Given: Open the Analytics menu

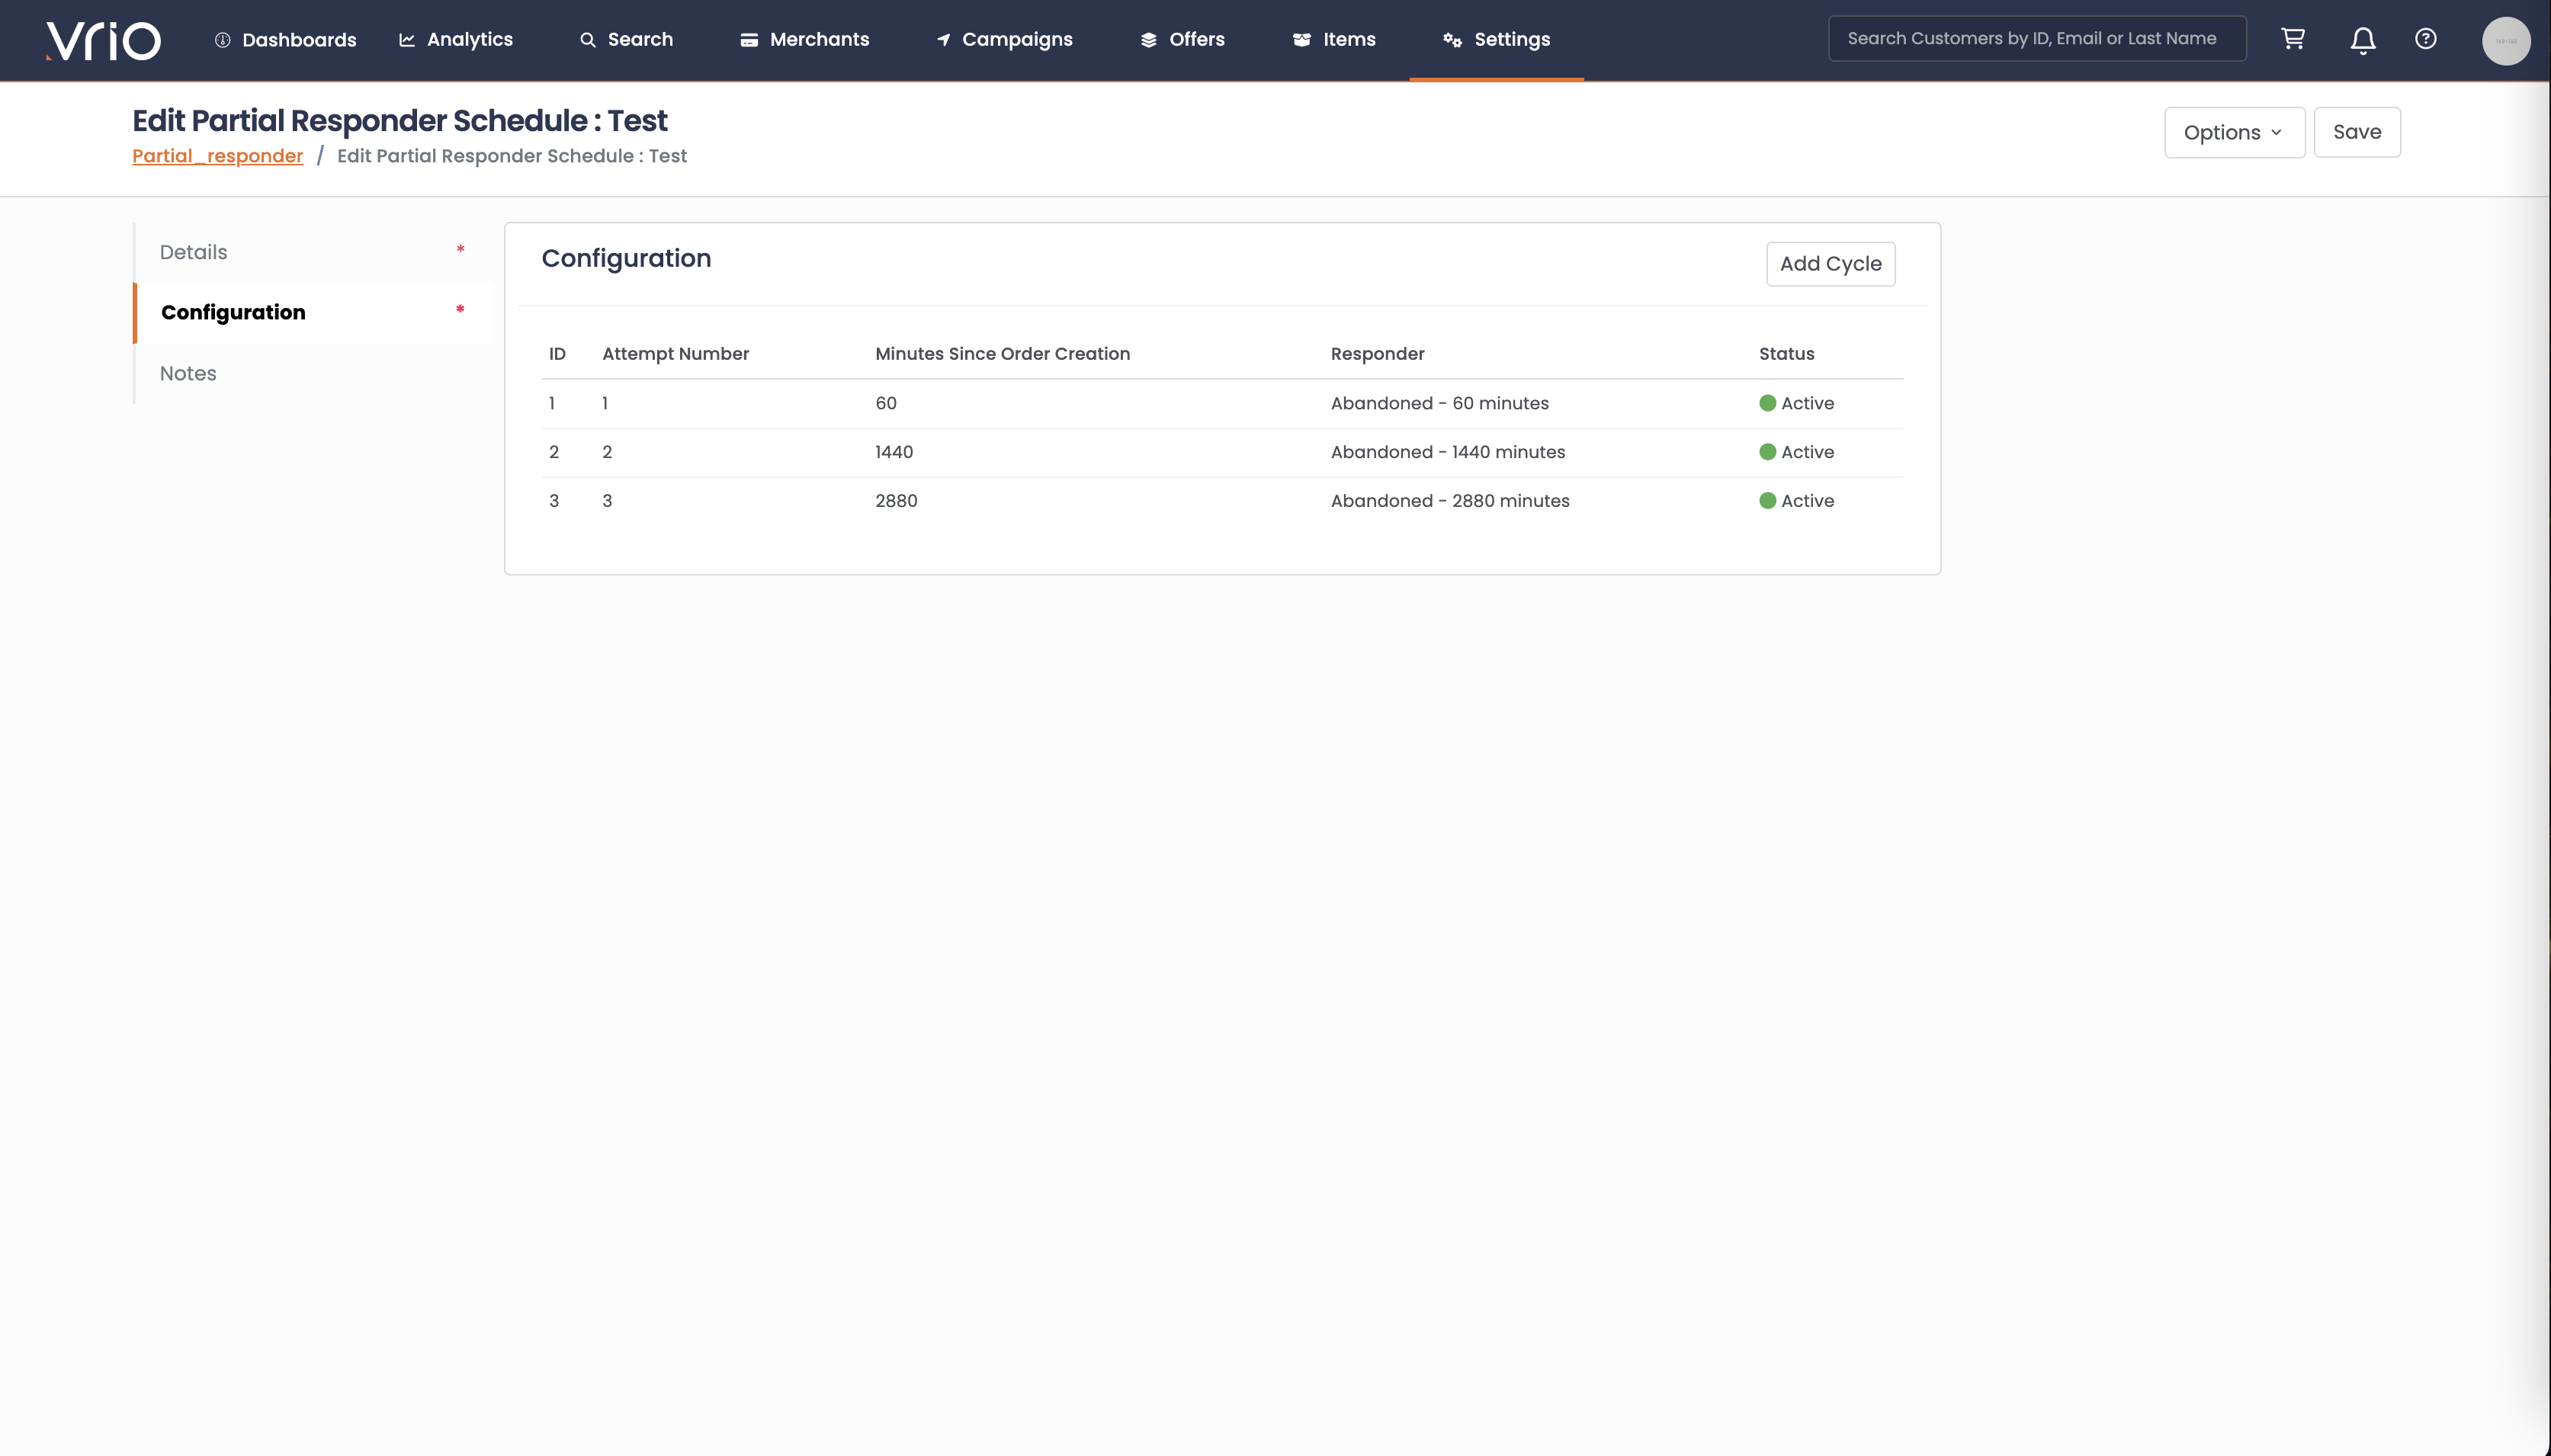Looking at the screenshot, I should [x=456, y=40].
